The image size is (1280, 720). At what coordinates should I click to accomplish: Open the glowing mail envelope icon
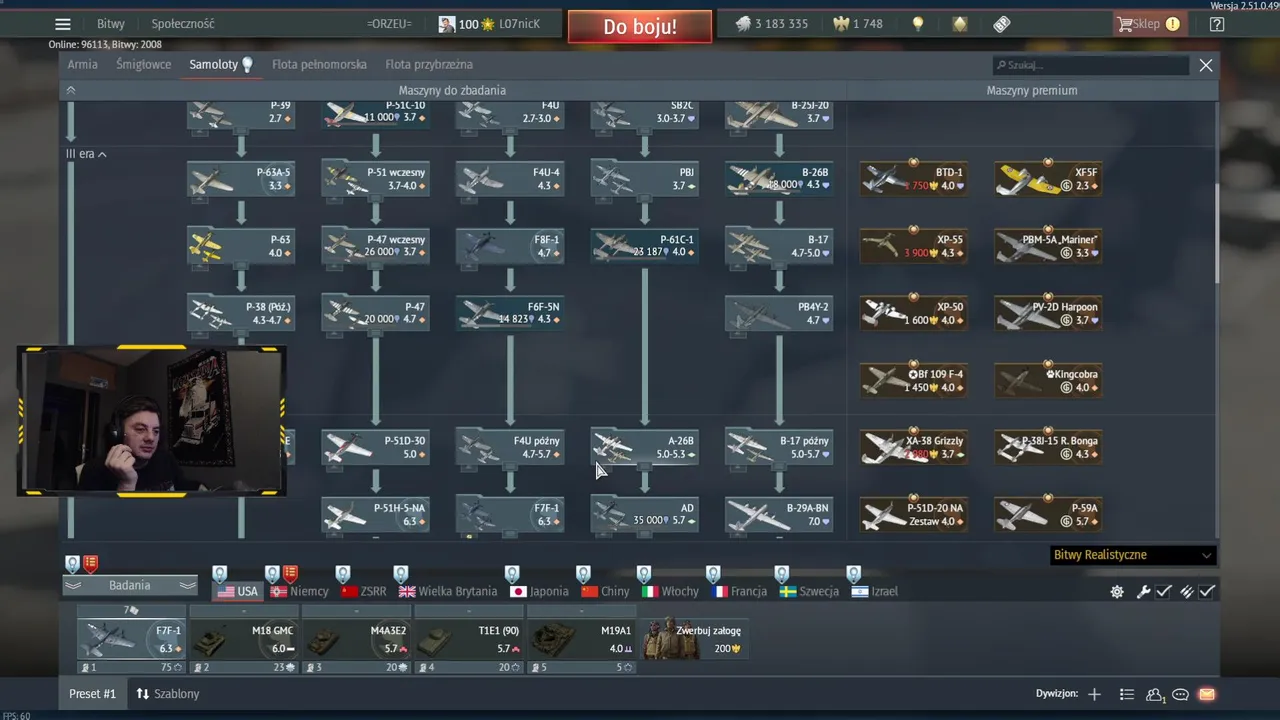(1206, 694)
